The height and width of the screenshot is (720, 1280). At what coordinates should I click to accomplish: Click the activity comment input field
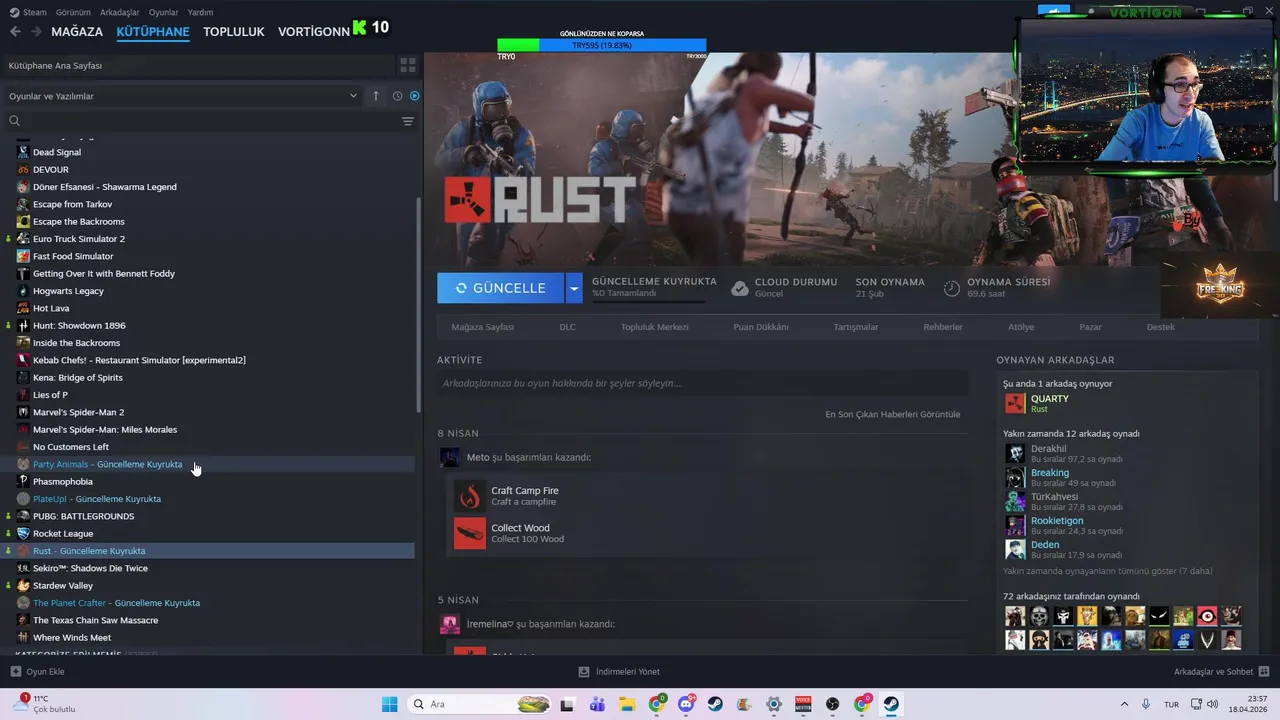[x=702, y=383]
